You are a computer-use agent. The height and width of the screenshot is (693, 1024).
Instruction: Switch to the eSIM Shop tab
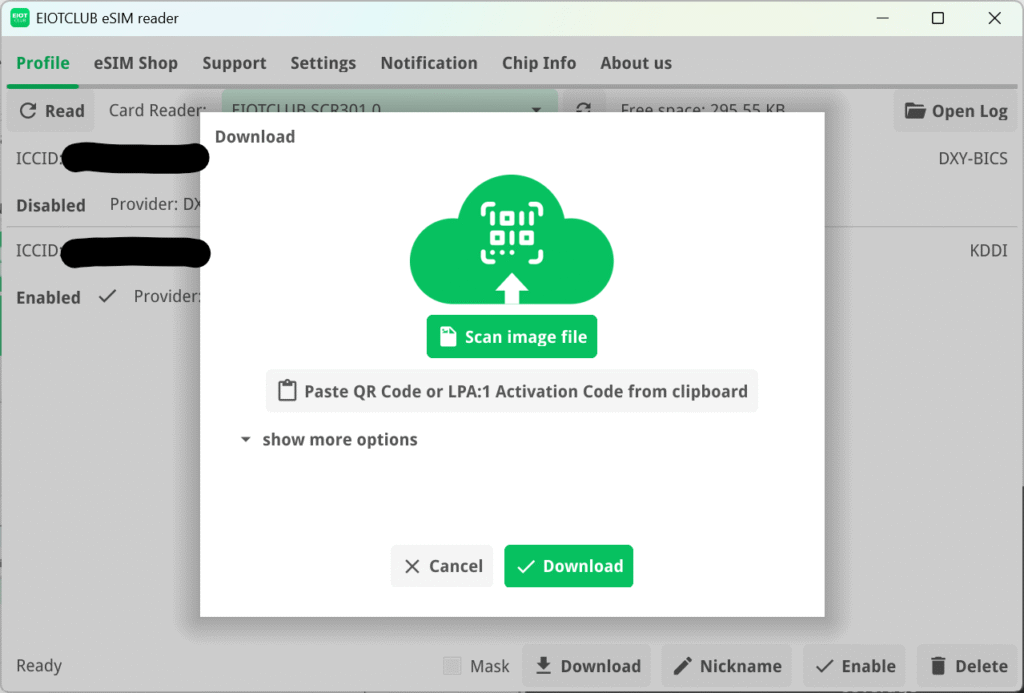point(136,63)
